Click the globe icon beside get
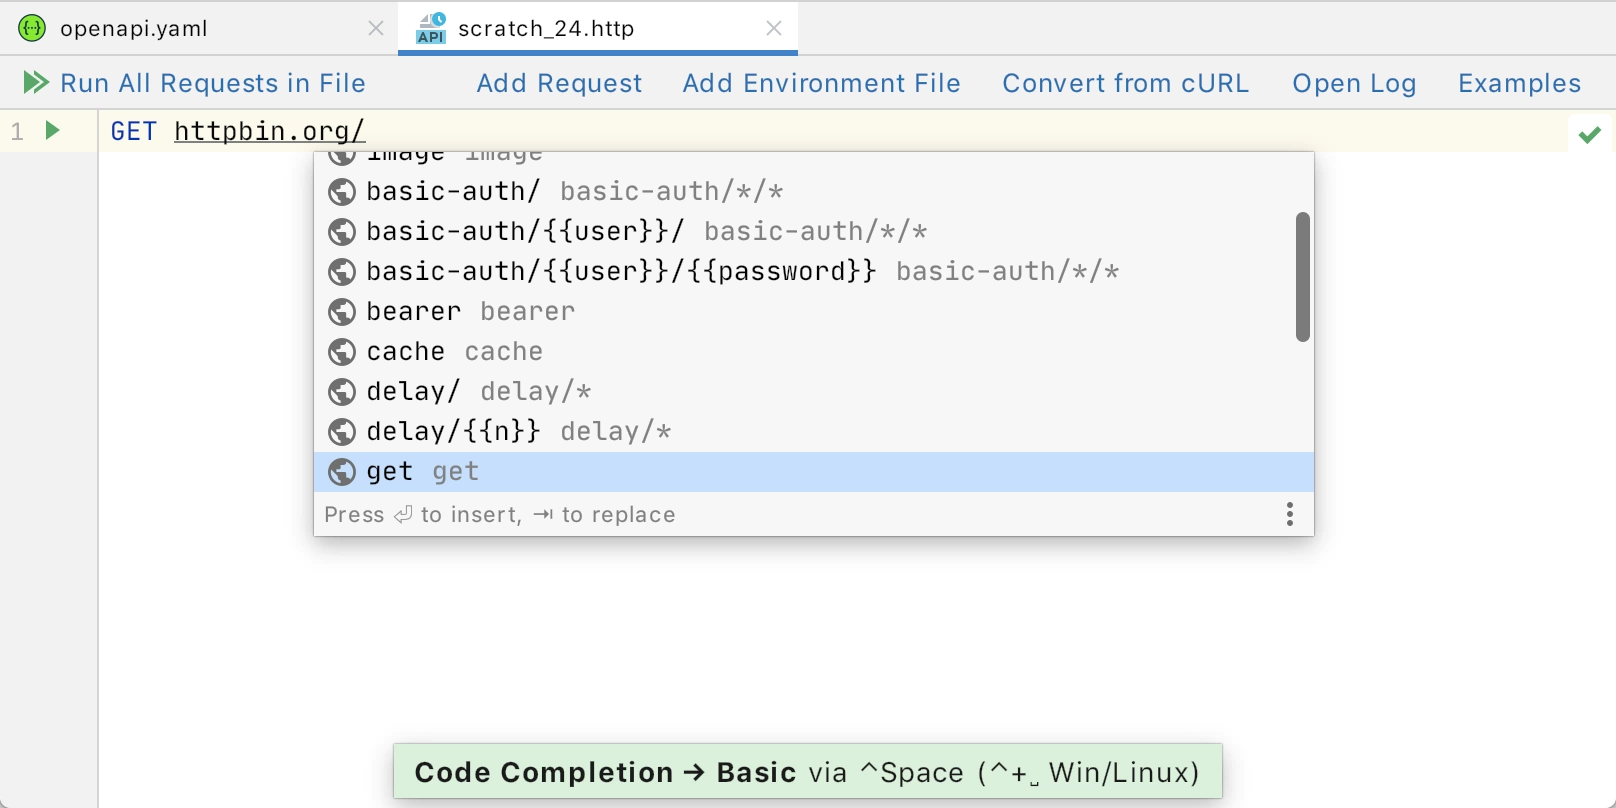Screen dimensions: 1616x808 342,472
